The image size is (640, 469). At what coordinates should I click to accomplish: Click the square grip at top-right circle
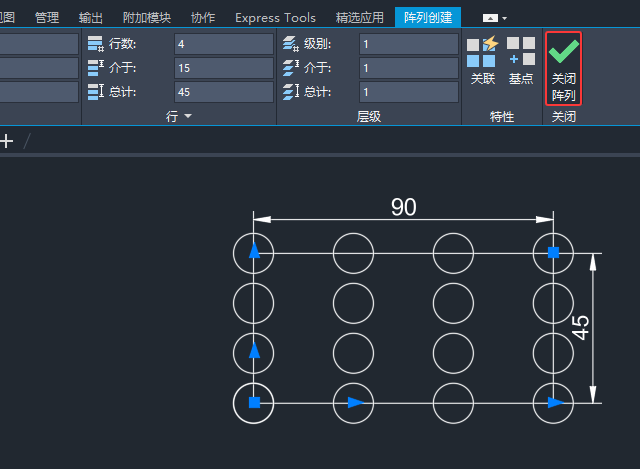coord(553,252)
